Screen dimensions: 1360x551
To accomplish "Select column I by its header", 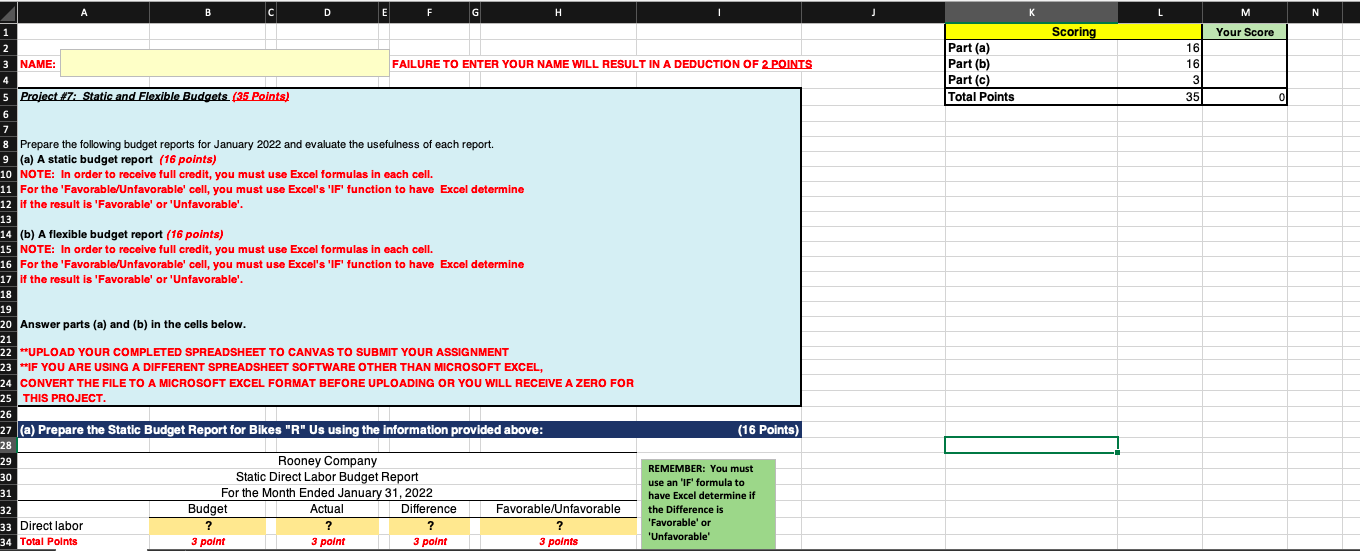I will point(718,12).
